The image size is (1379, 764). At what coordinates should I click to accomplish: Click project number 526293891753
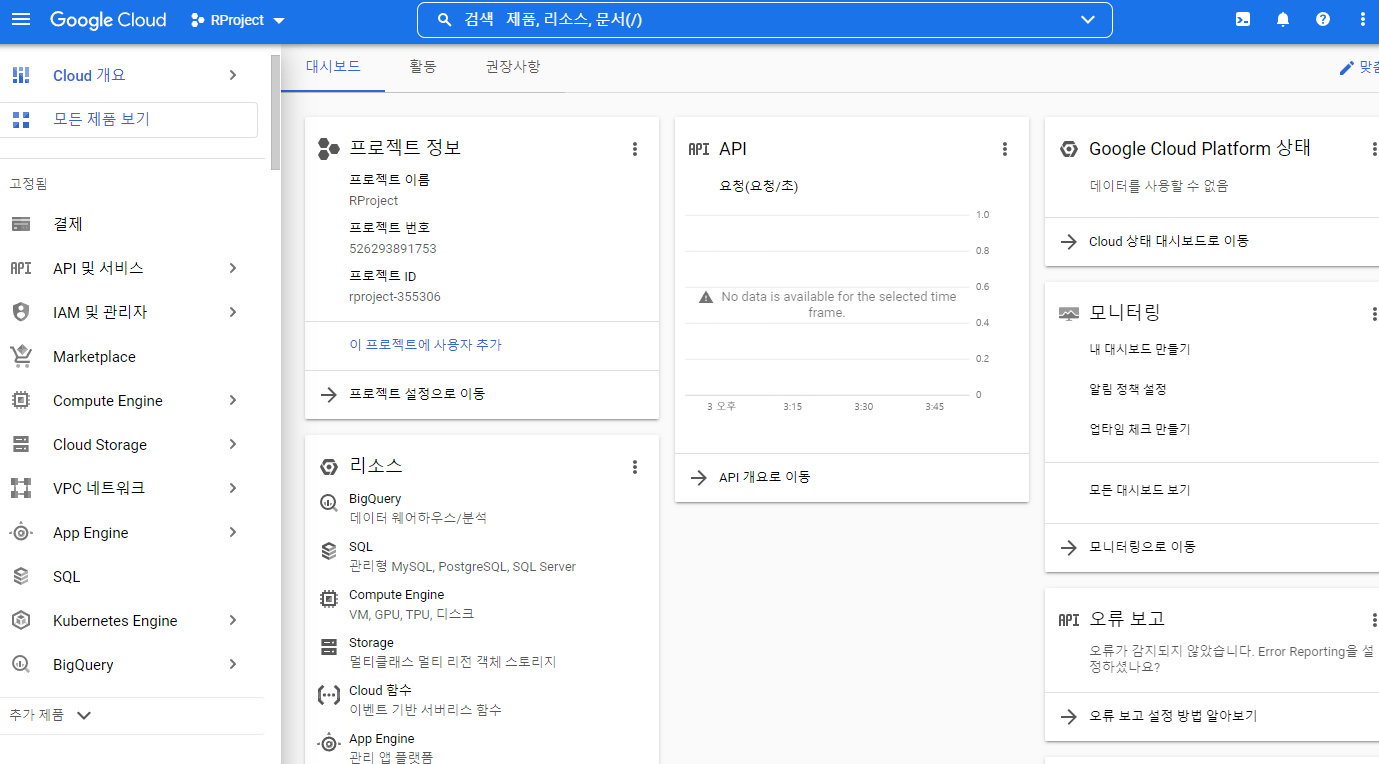click(393, 249)
